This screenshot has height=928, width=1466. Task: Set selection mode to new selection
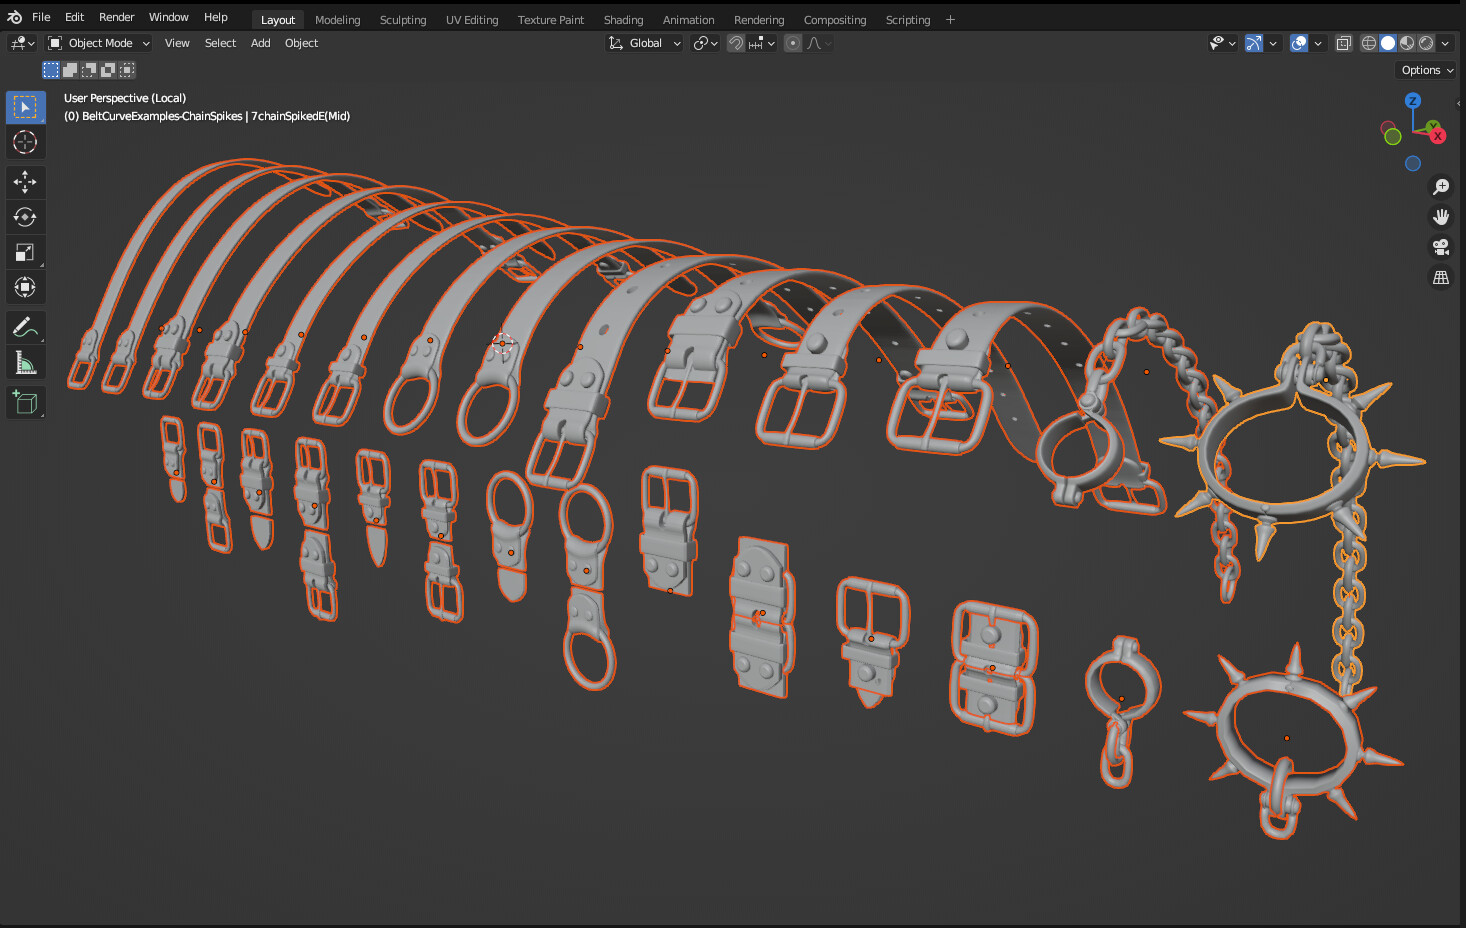point(51,70)
